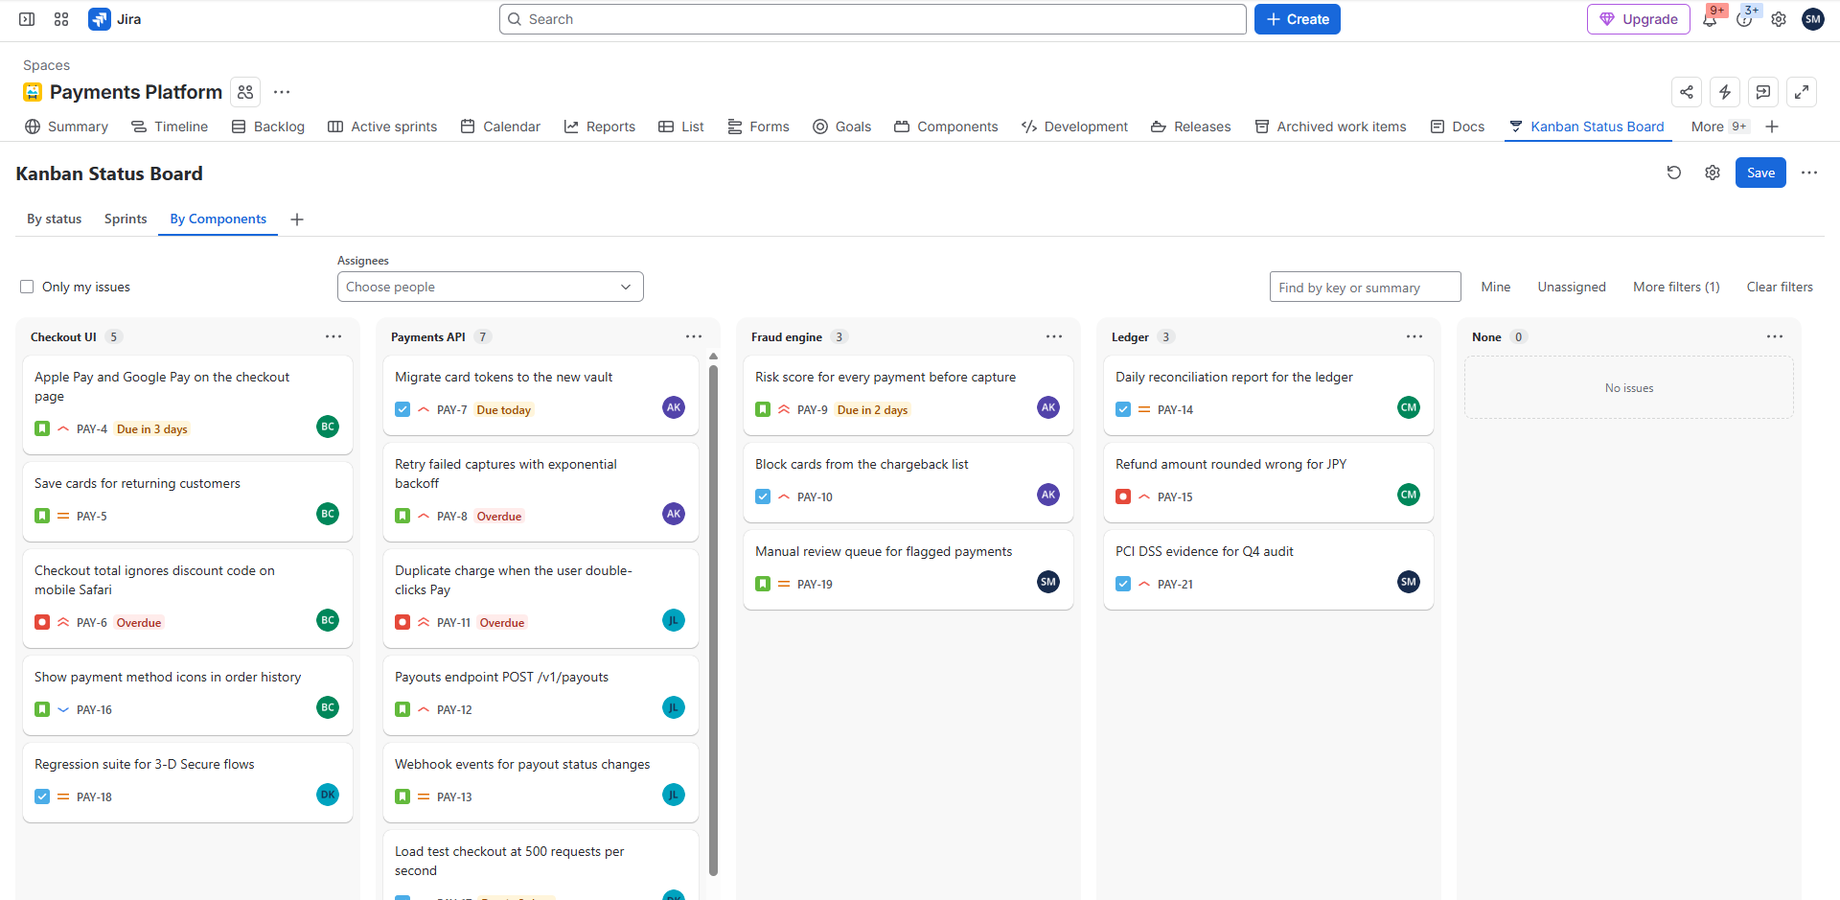Screen dimensions: 1840x900
Task: Open card Block cards from the chargeback list
Action: 908,483
